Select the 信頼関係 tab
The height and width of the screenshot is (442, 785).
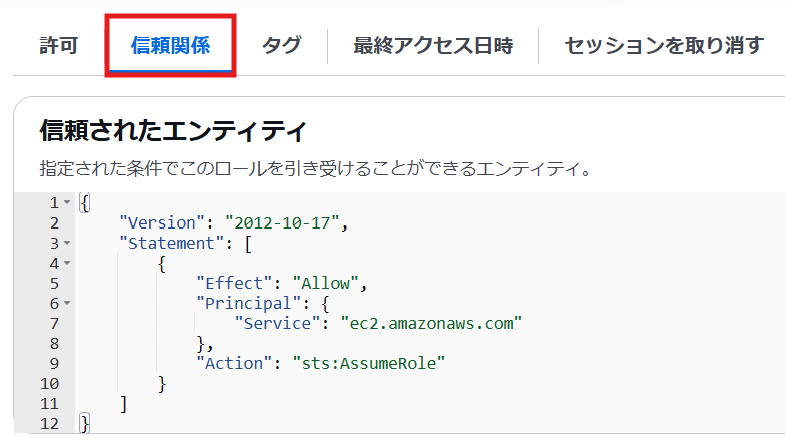[170, 46]
